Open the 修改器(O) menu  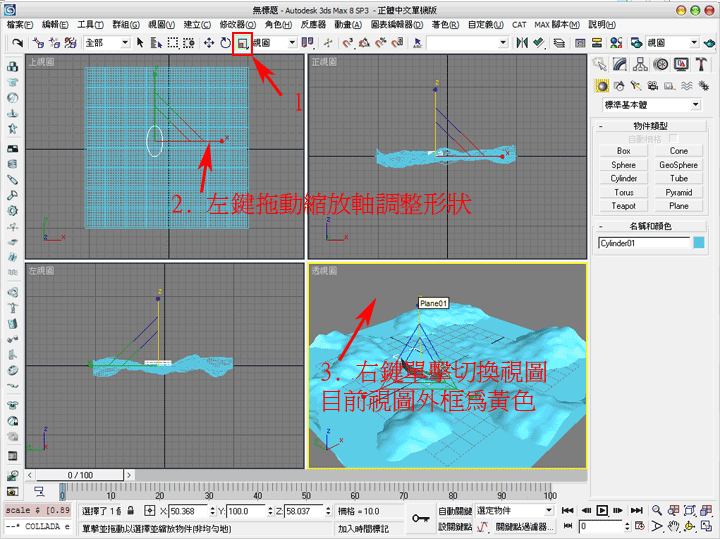click(238, 25)
